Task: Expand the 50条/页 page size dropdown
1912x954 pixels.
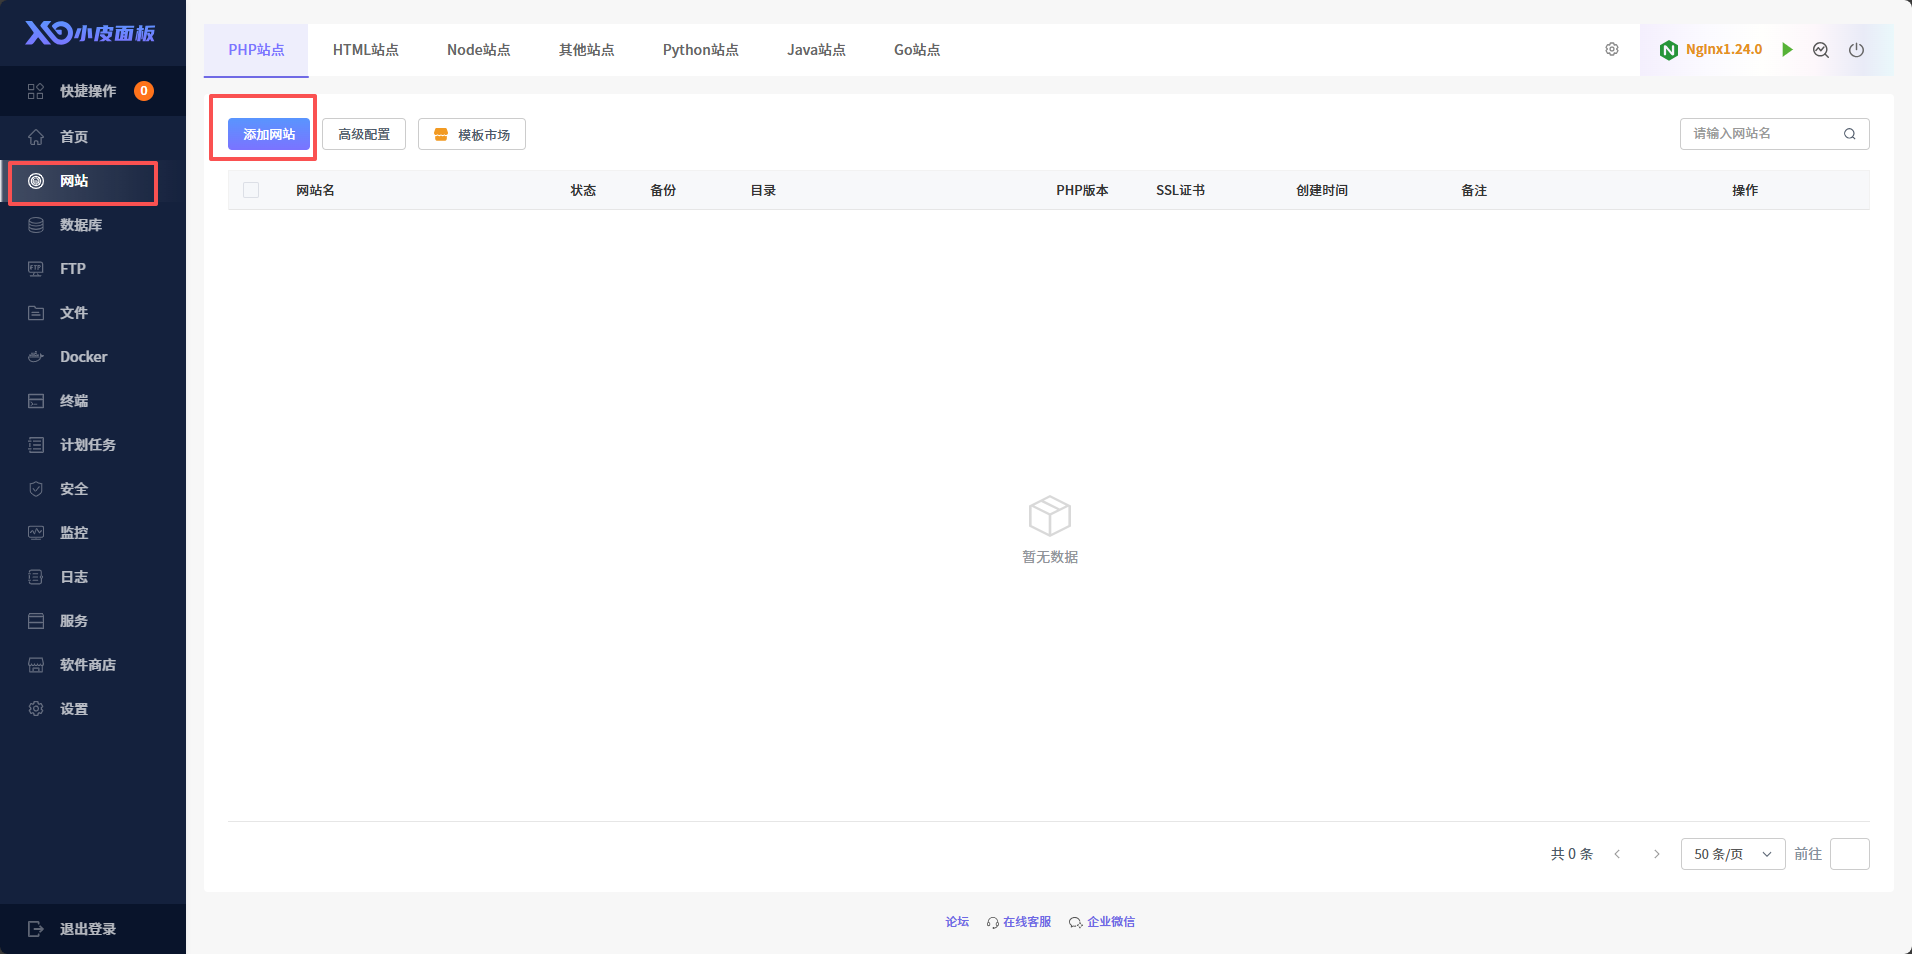Action: (x=1732, y=854)
